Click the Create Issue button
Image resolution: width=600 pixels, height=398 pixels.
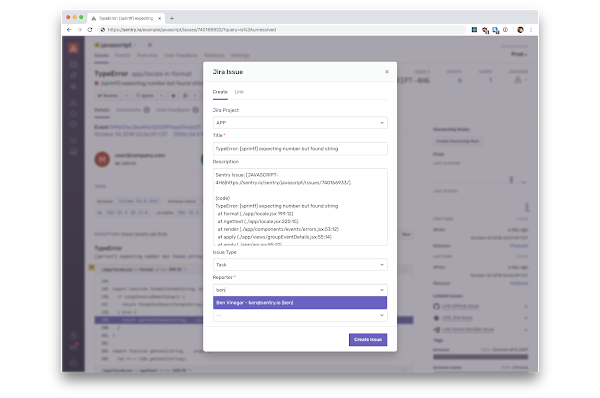tap(368, 339)
